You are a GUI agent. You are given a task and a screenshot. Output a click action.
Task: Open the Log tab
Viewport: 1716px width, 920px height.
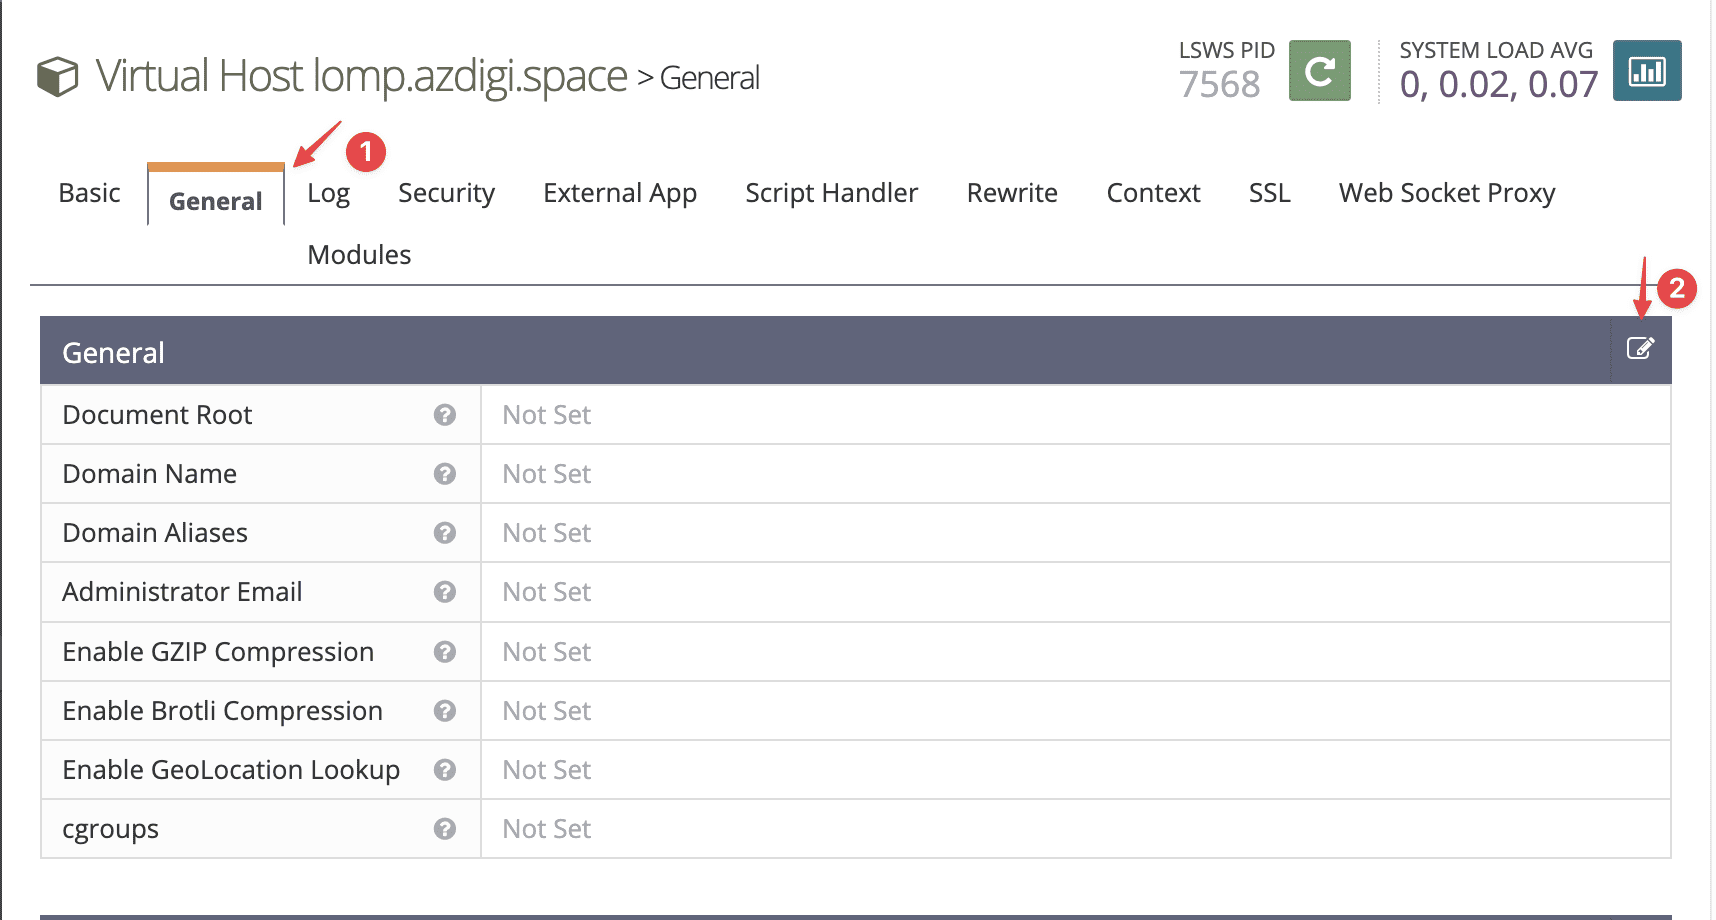[x=328, y=193]
